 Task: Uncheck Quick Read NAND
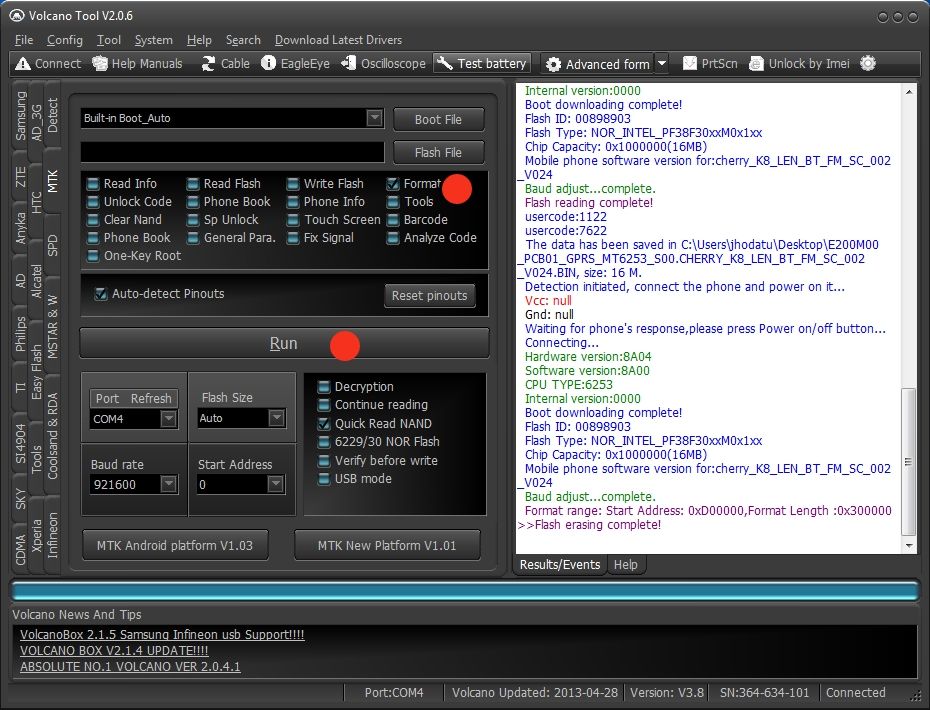pyautogui.click(x=324, y=424)
